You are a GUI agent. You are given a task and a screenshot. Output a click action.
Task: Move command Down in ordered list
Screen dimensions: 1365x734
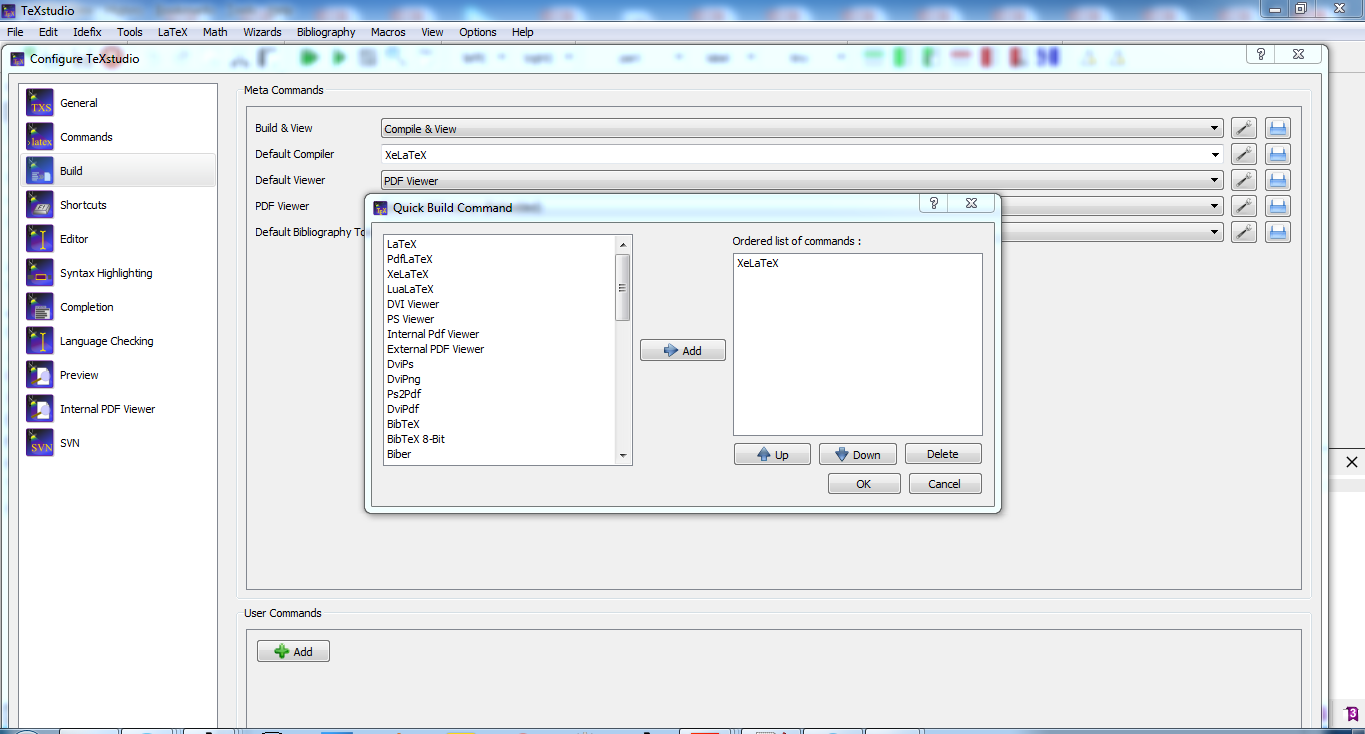pos(857,454)
